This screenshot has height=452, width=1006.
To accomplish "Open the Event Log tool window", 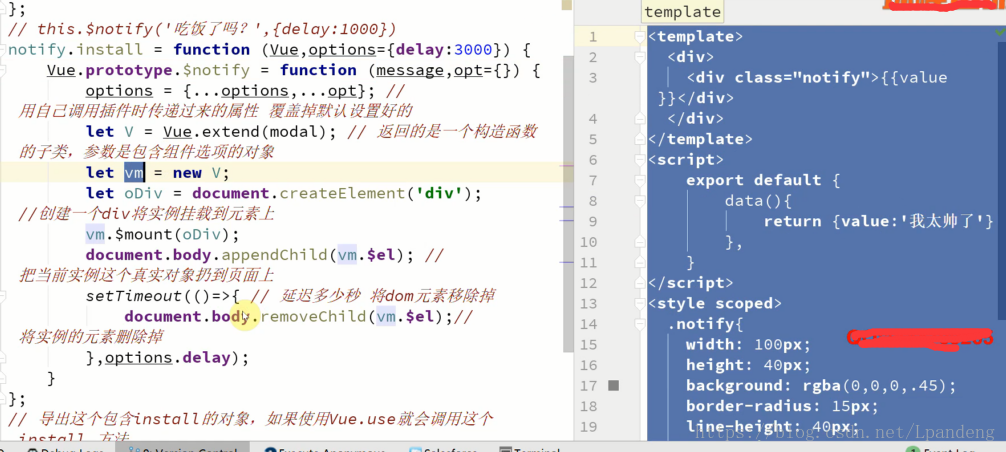I will [x=943, y=451].
